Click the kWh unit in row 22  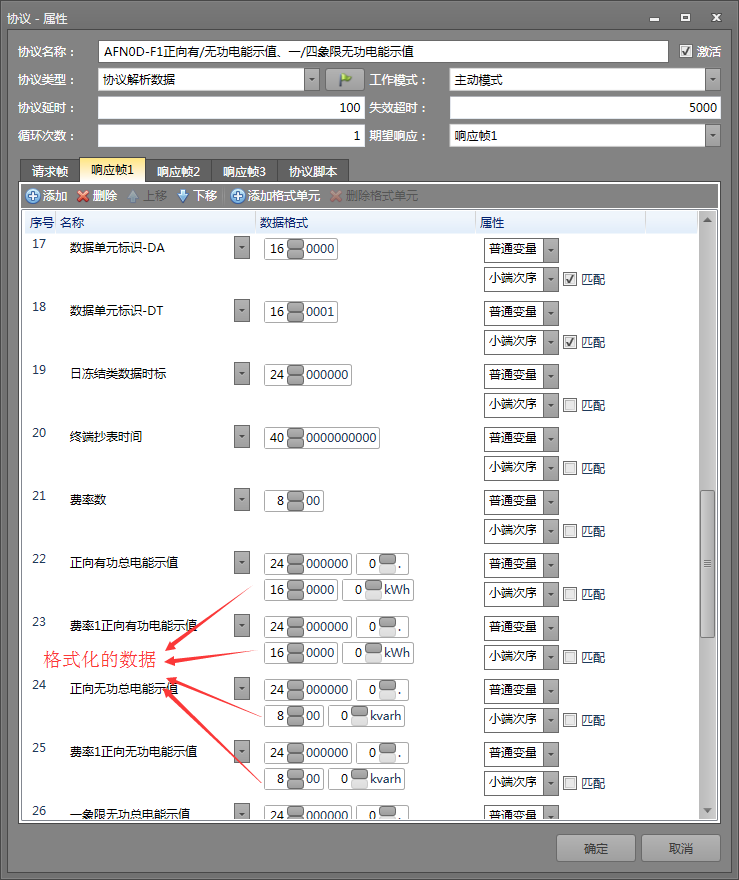pos(397,589)
